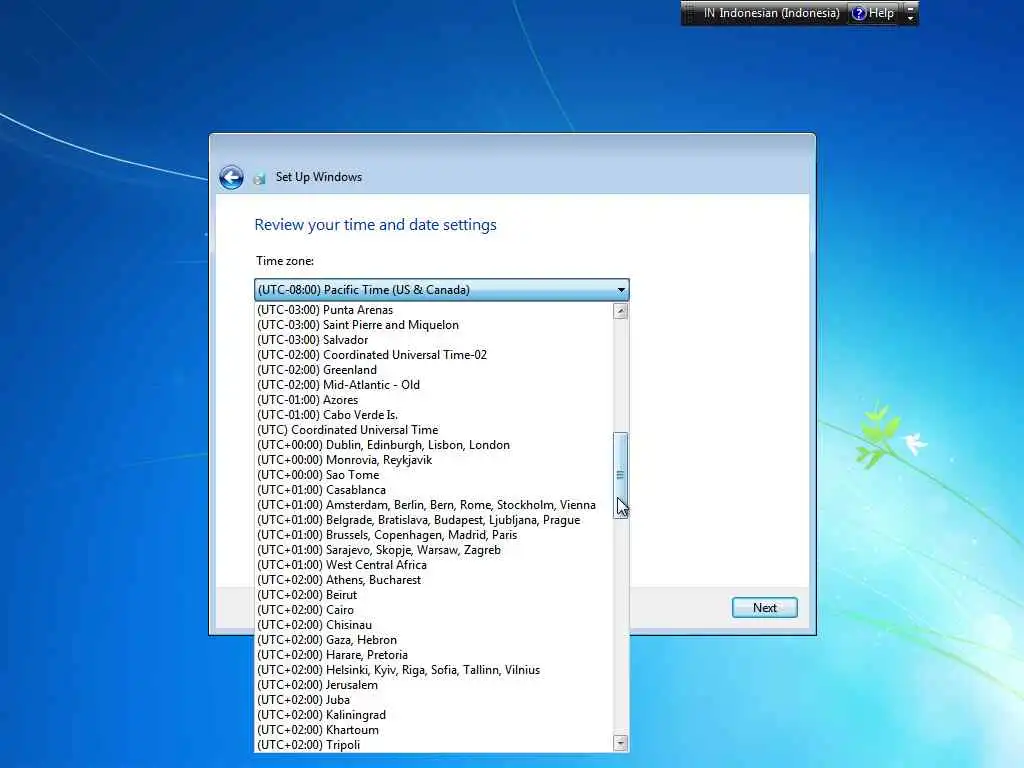The height and width of the screenshot is (768, 1024).
Task: Select (UTC-01:00) Cabo Verde Is.
Action: [x=434, y=415]
